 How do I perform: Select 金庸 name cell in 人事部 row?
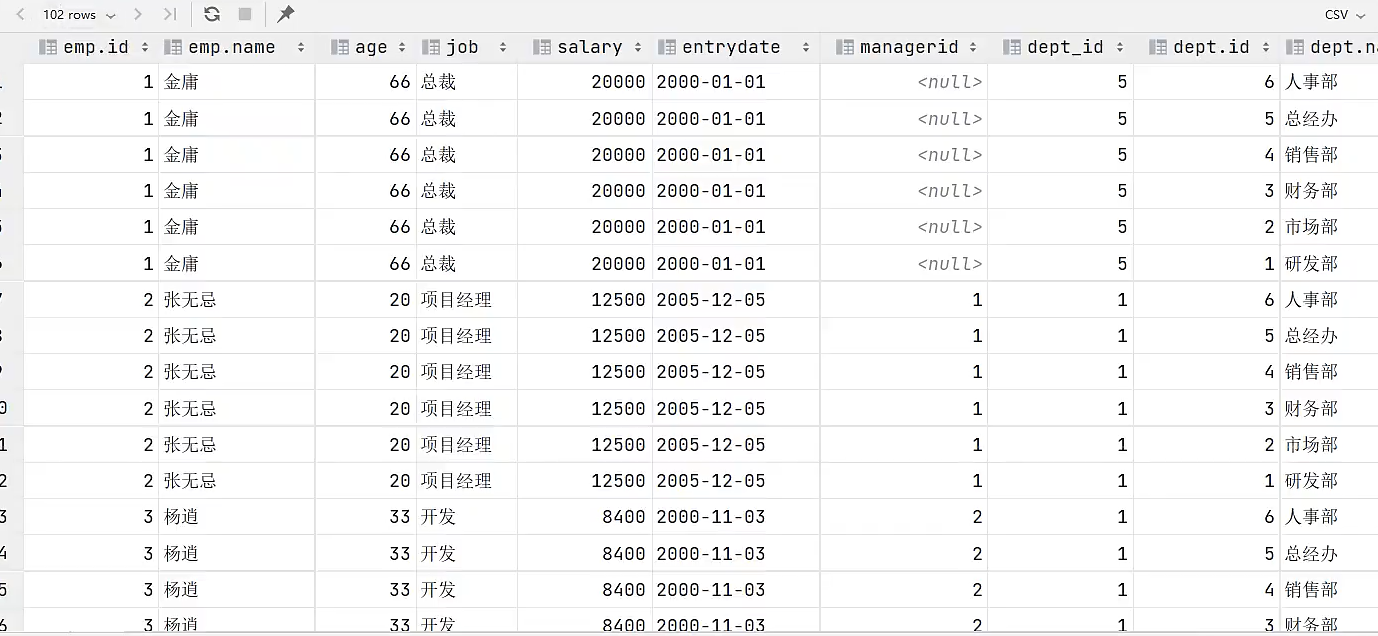point(237,82)
